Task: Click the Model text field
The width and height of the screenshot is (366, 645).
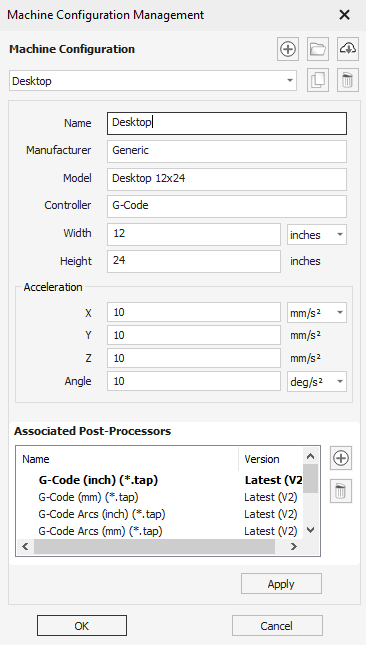Action: (x=227, y=179)
